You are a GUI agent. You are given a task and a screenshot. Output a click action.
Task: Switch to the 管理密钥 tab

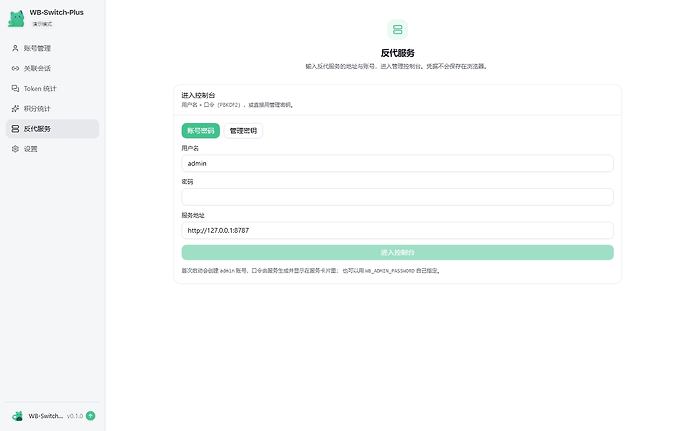[x=243, y=131]
